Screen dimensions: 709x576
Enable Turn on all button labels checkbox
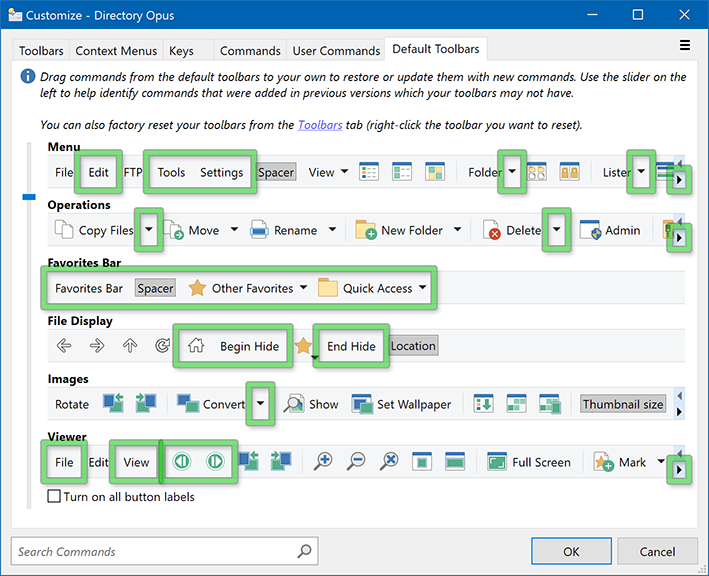click(54, 496)
